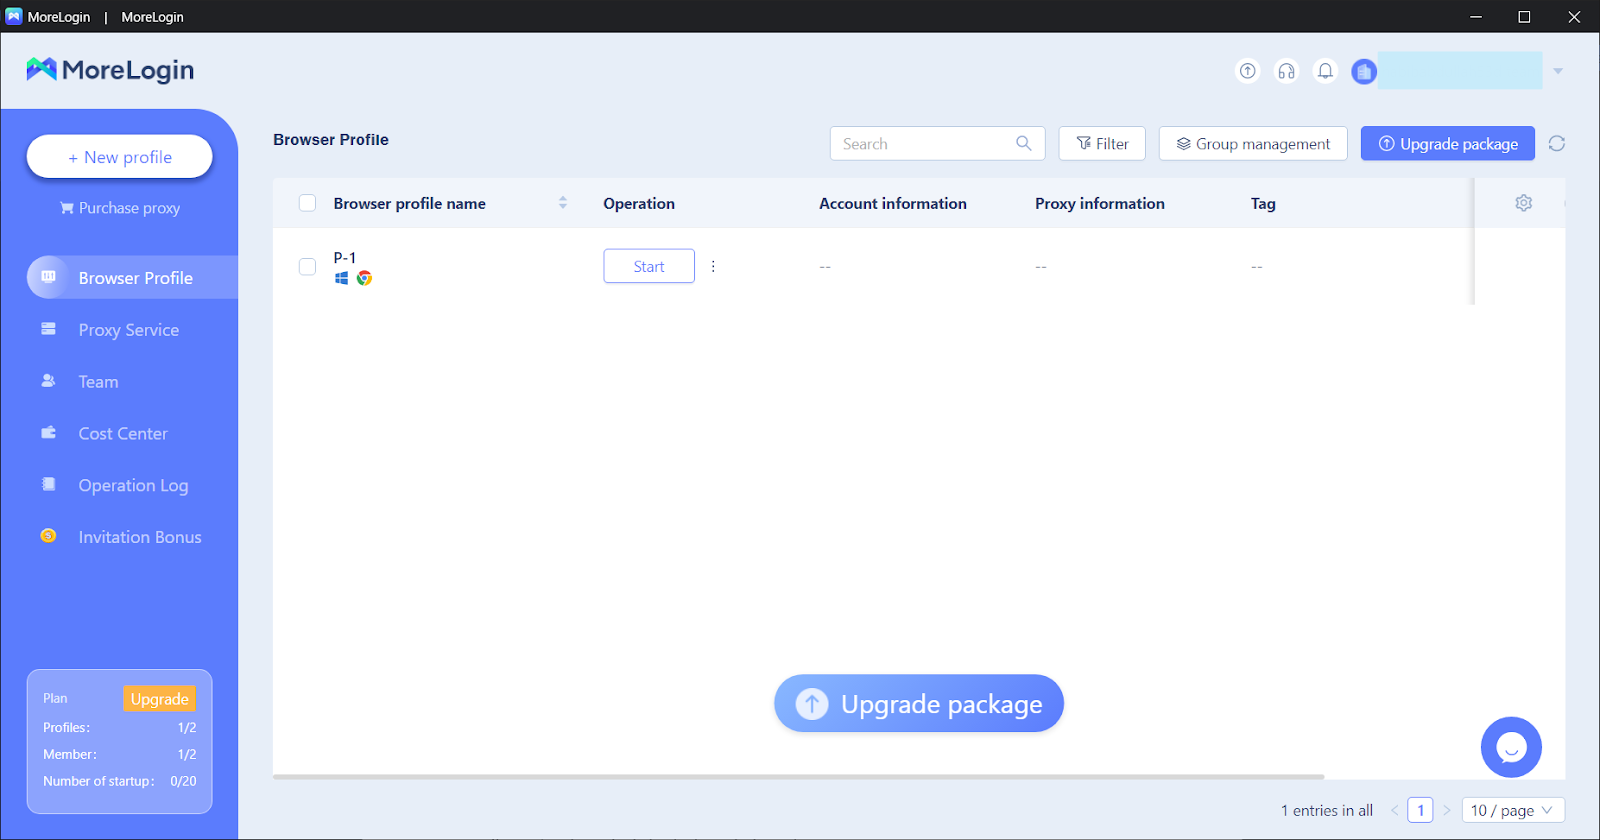Open Group management
This screenshot has height=840, width=1600.
[x=1253, y=143]
